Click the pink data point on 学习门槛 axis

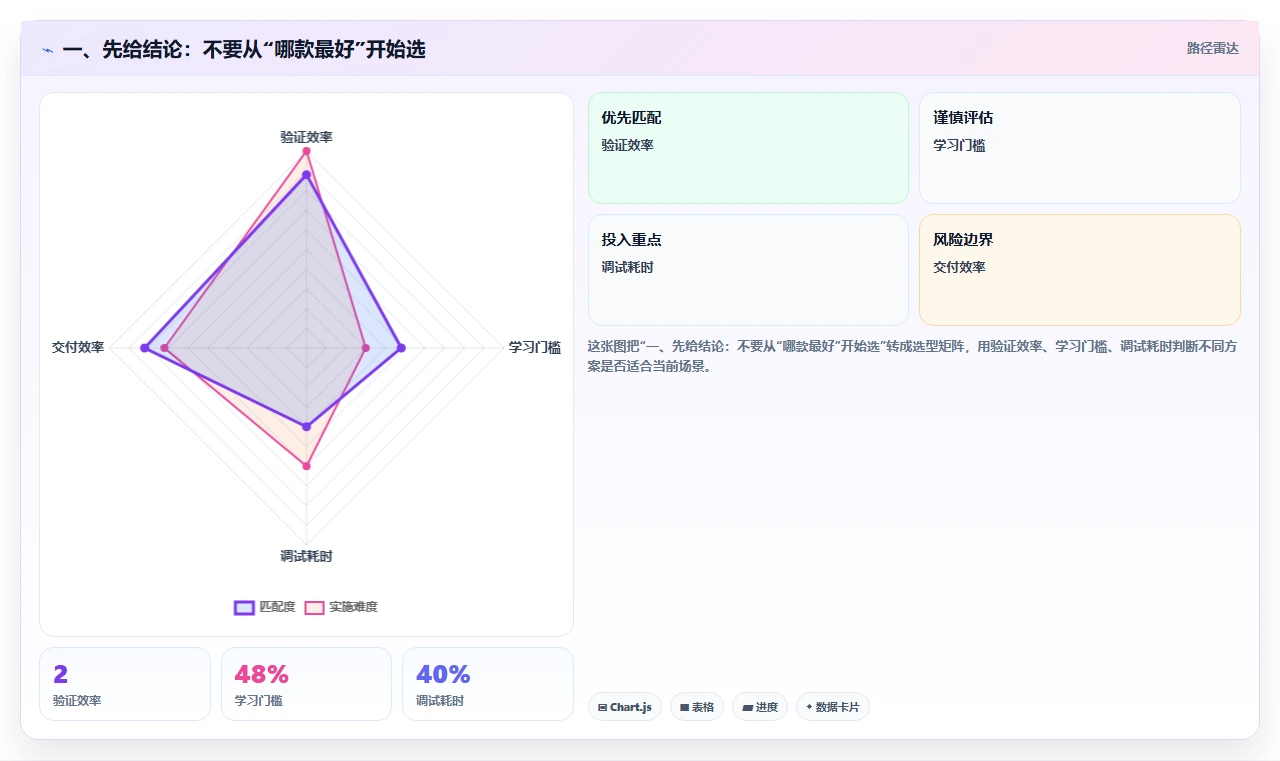tap(365, 348)
